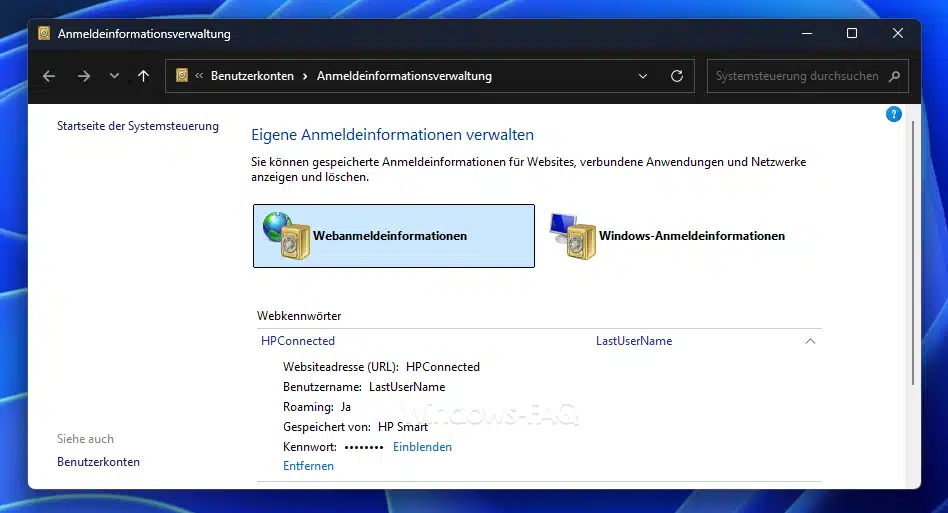948x513 pixels.
Task: Collapse the HPConnected entry chevron
Action: coord(810,341)
